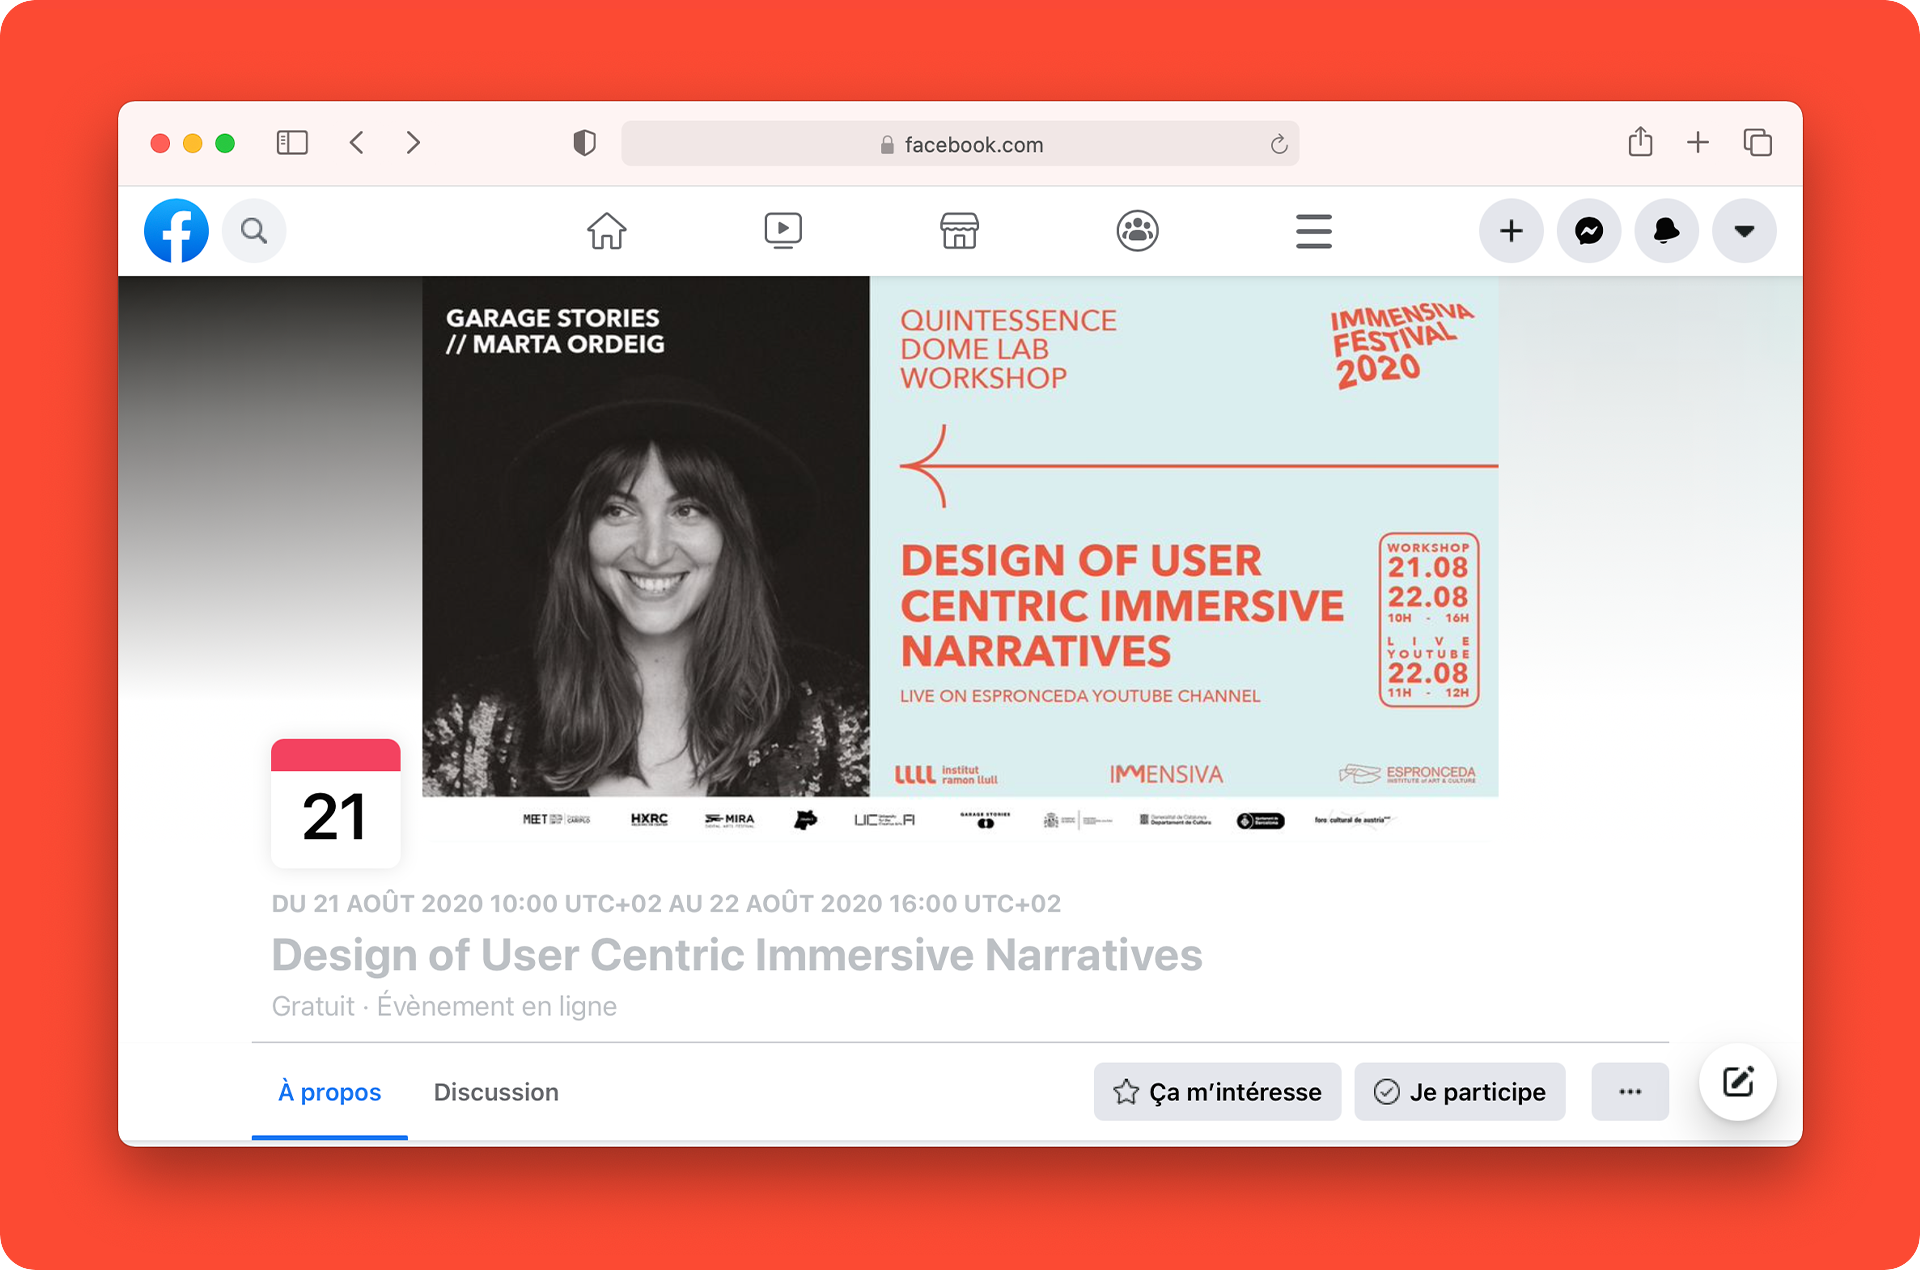Reload the page

tap(1279, 144)
